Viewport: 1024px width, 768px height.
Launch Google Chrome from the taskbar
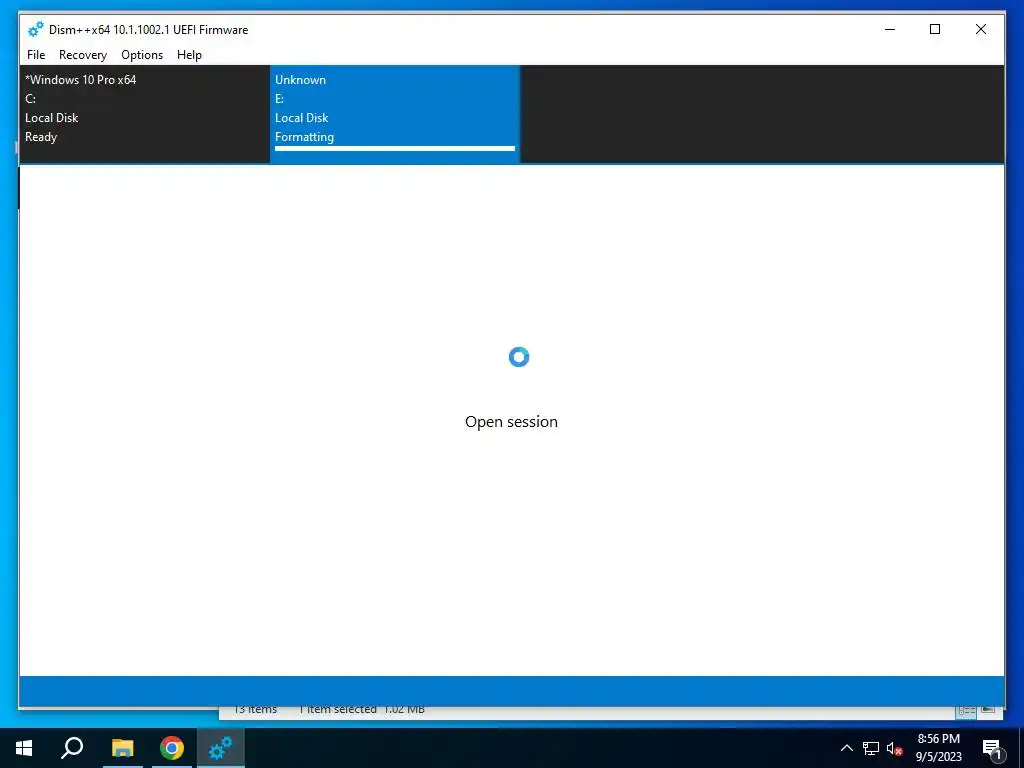172,748
